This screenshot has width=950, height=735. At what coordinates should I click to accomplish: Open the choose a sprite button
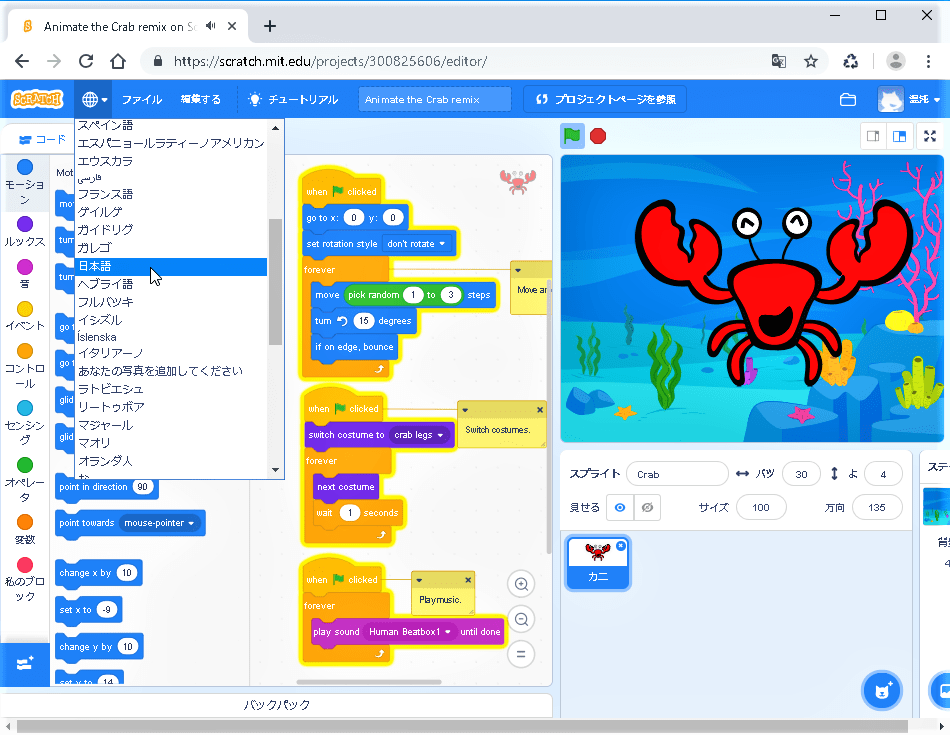click(882, 691)
